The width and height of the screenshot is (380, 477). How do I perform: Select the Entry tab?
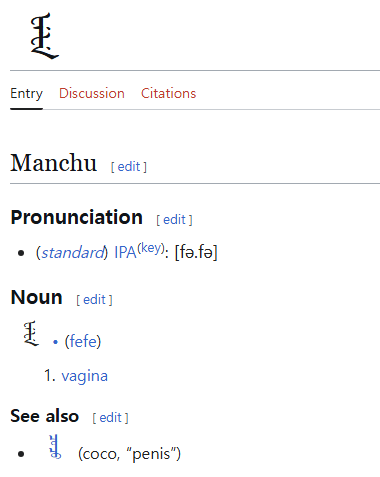coord(26,94)
